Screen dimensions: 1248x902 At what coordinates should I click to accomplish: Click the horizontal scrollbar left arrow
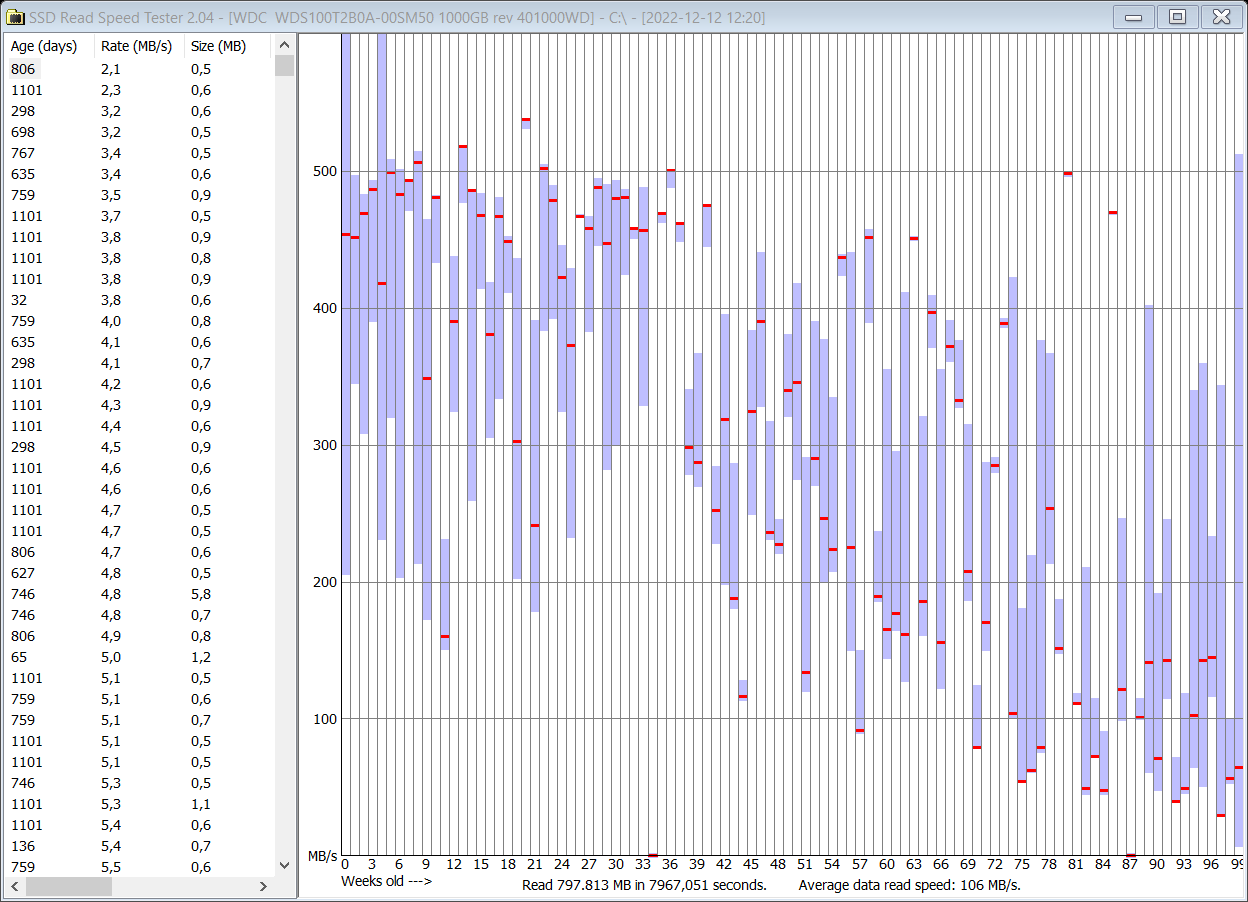pos(15,886)
